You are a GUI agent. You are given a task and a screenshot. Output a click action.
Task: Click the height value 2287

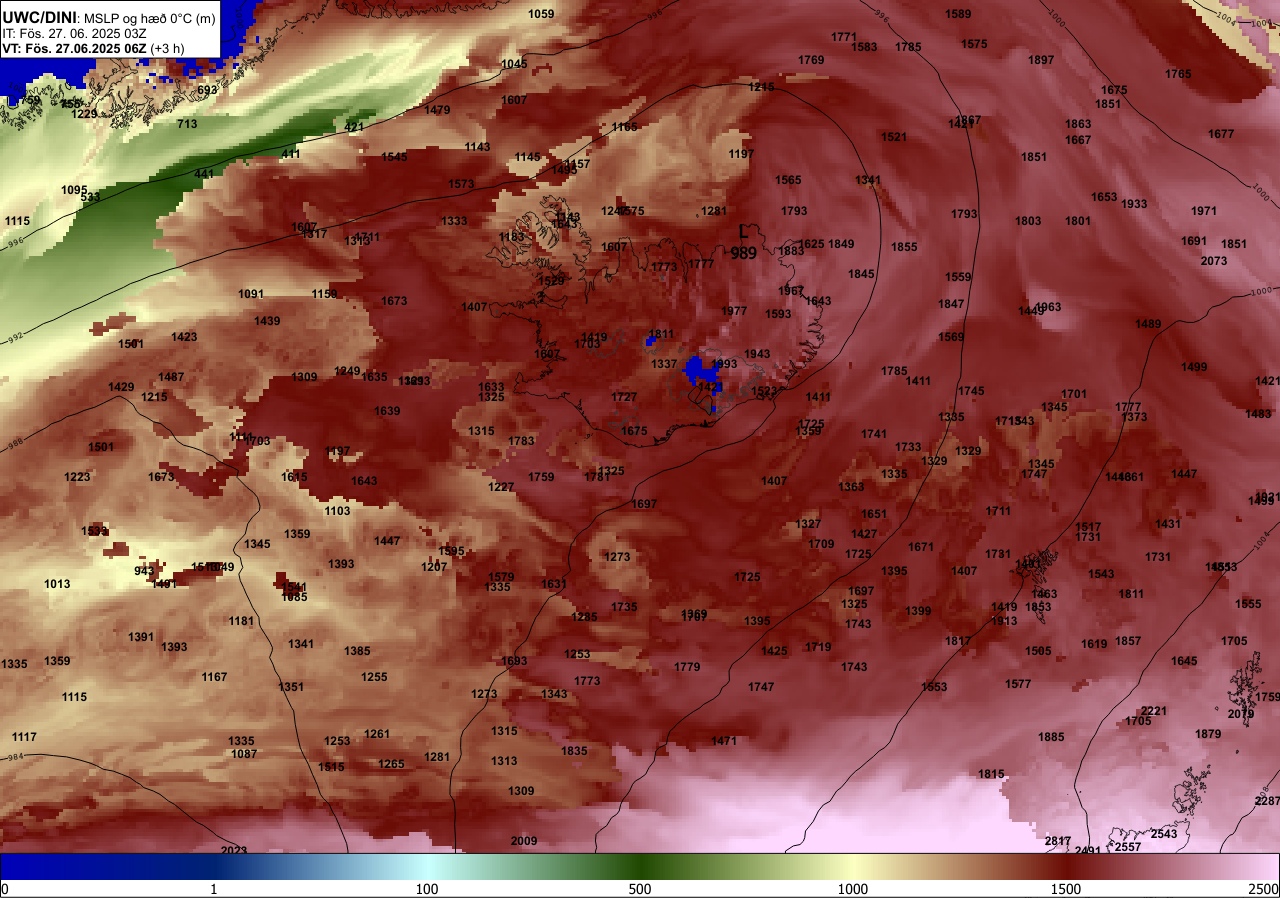1267,801
